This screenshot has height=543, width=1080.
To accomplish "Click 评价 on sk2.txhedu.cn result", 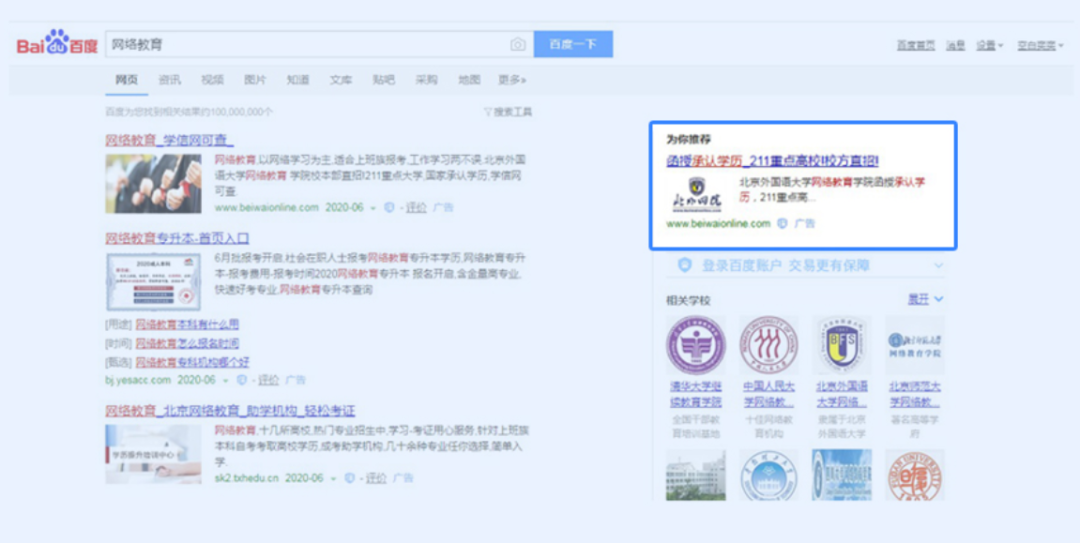I will 376,478.
